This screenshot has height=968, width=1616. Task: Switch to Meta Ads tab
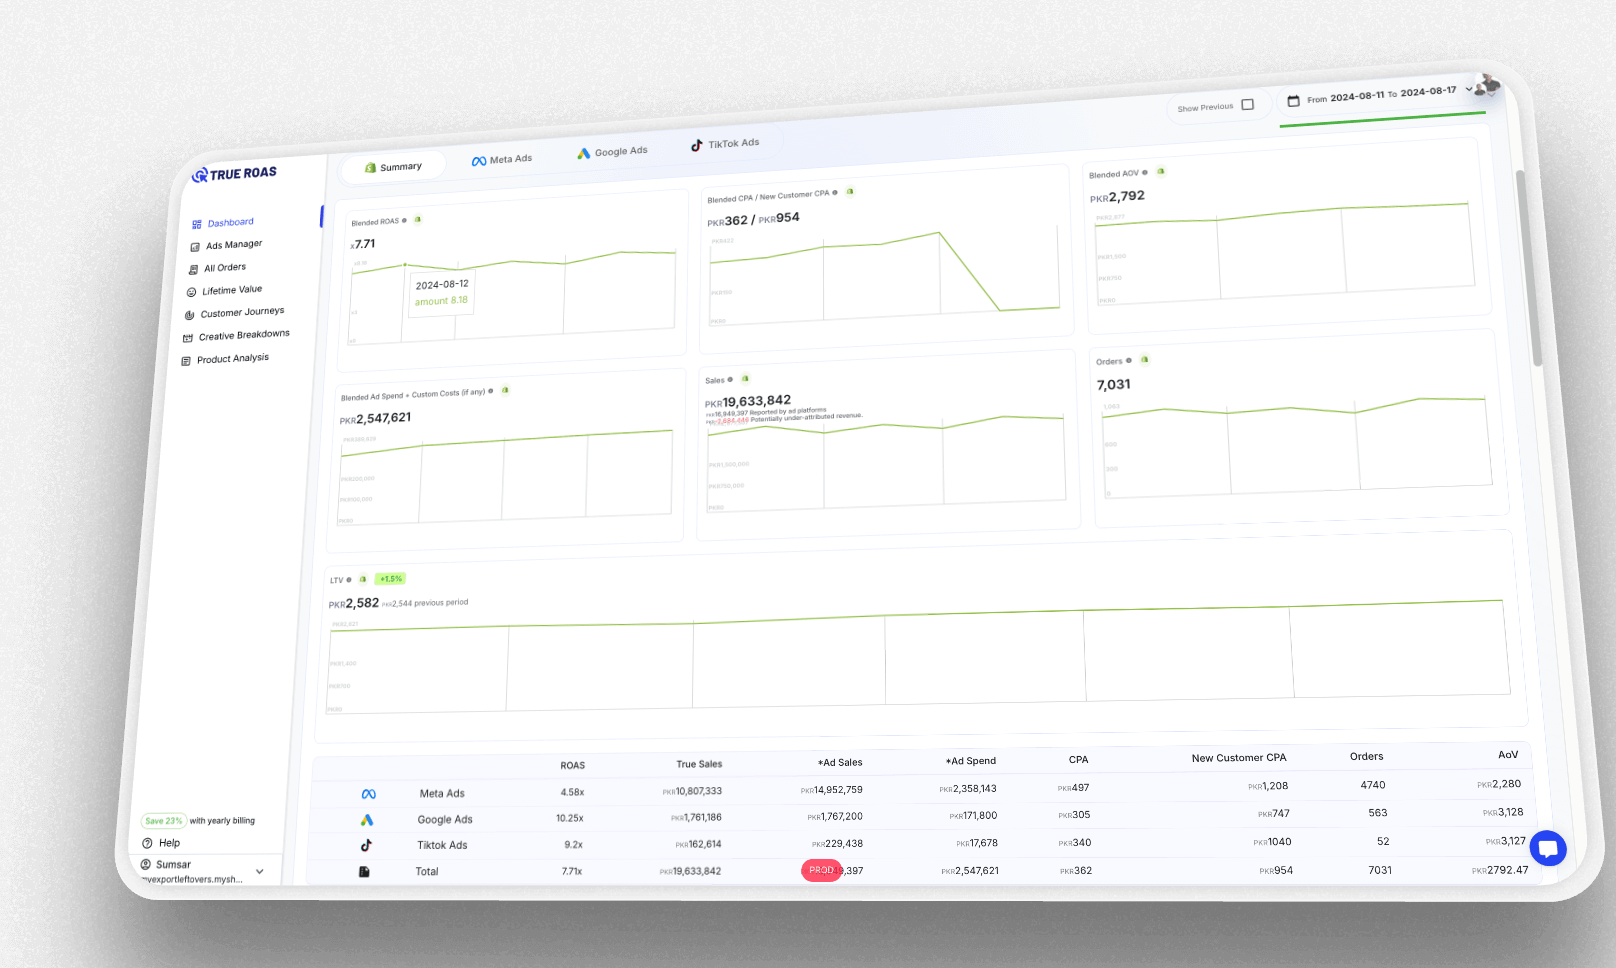point(502,159)
